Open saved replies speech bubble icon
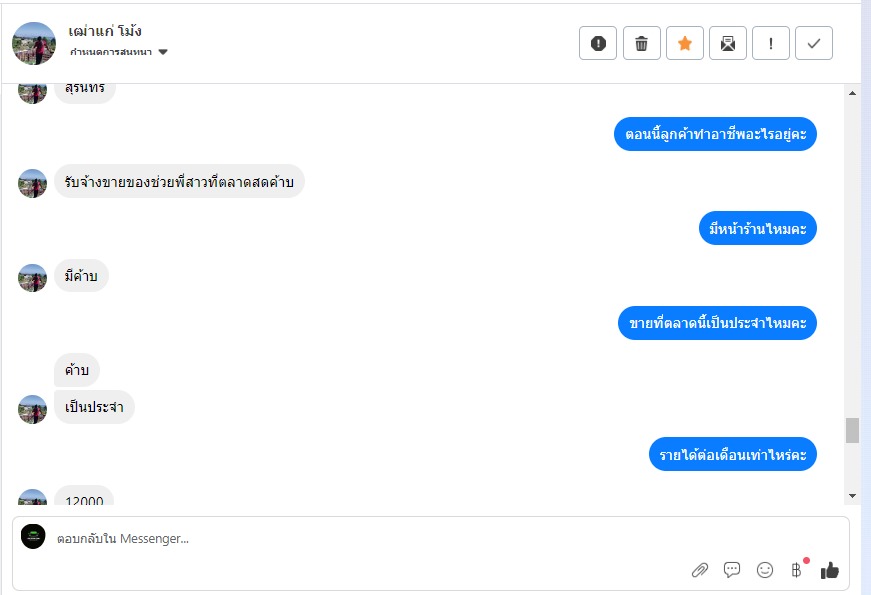The width and height of the screenshot is (871, 595). [x=732, y=569]
